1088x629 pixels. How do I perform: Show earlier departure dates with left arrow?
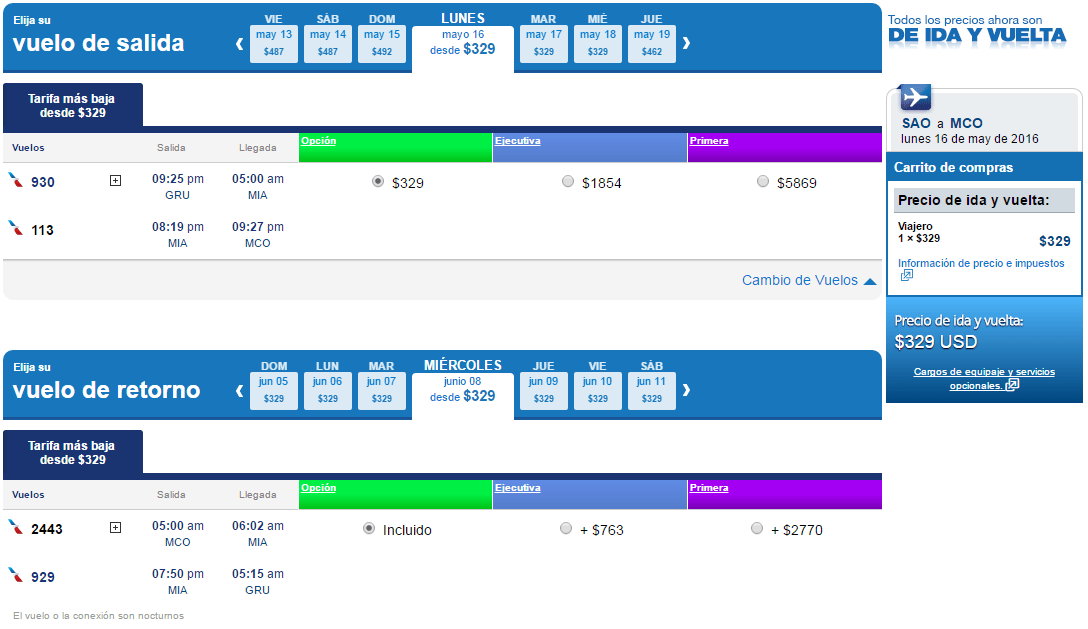[239, 44]
